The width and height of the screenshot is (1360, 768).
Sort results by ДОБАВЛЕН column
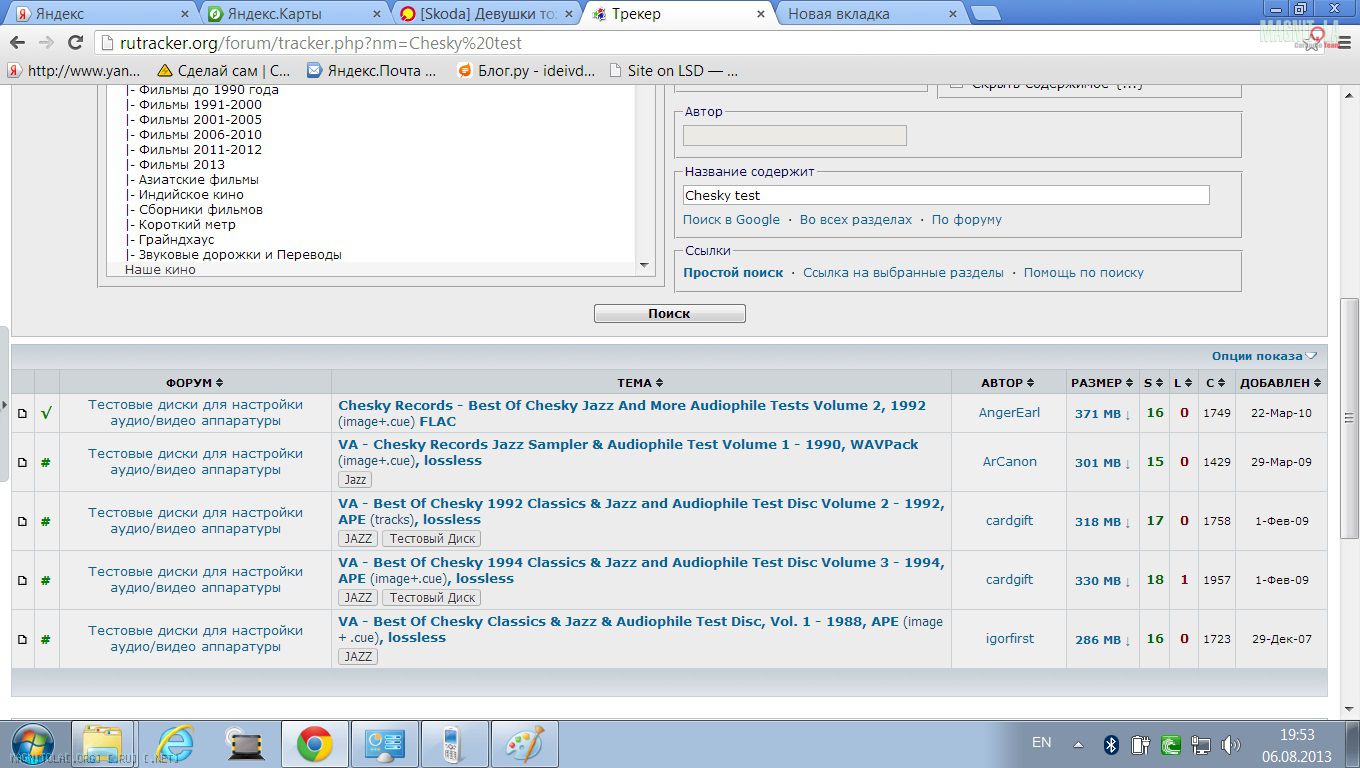[x=1281, y=383]
